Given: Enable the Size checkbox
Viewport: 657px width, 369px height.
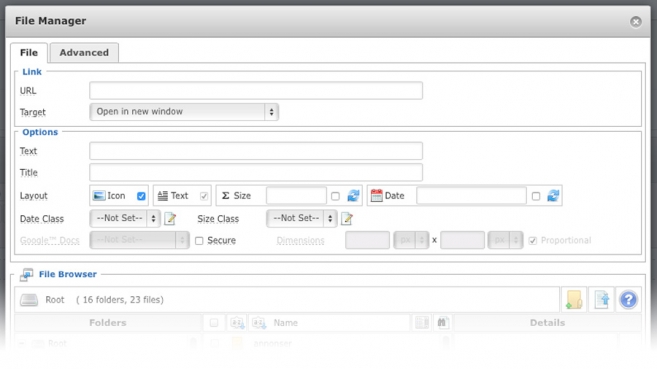Looking at the screenshot, I should pos(335,196).
